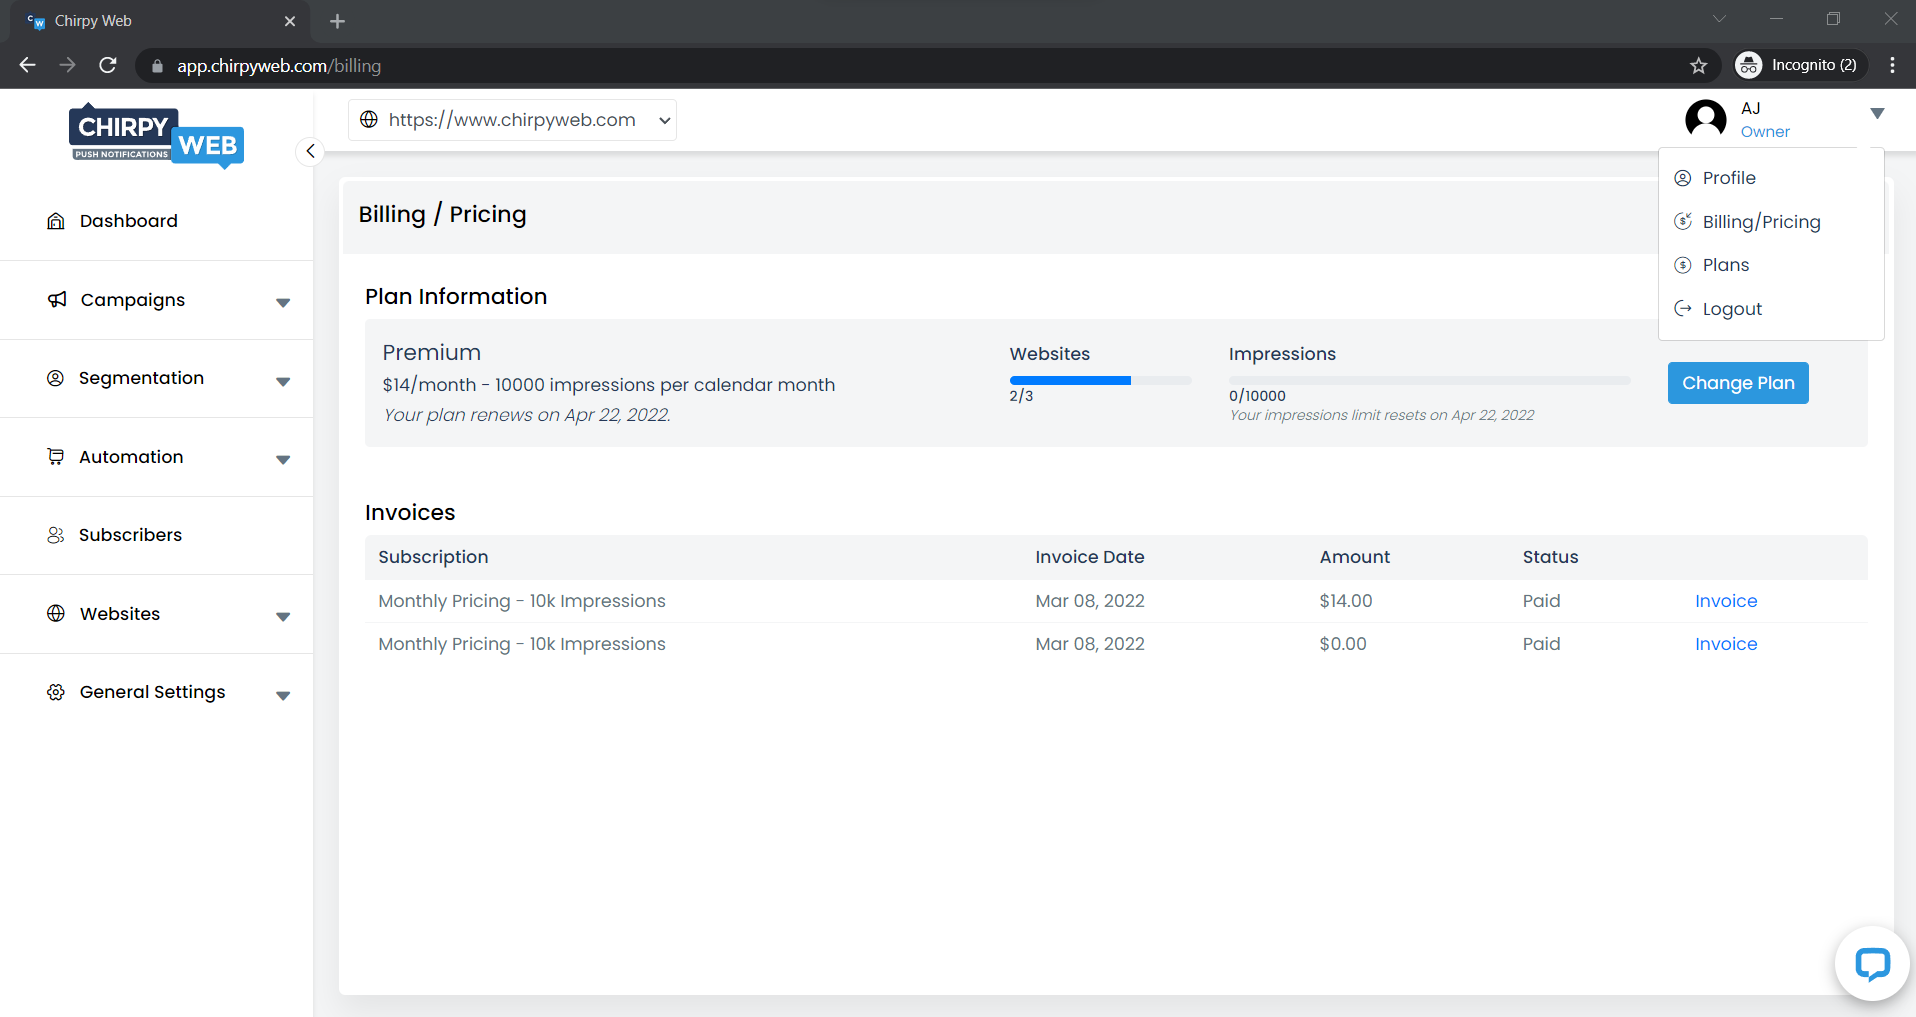Expand the Segmentation submenu arrow
The width and height of the screenshot is (1916, 1017).
tap(283, 381)
